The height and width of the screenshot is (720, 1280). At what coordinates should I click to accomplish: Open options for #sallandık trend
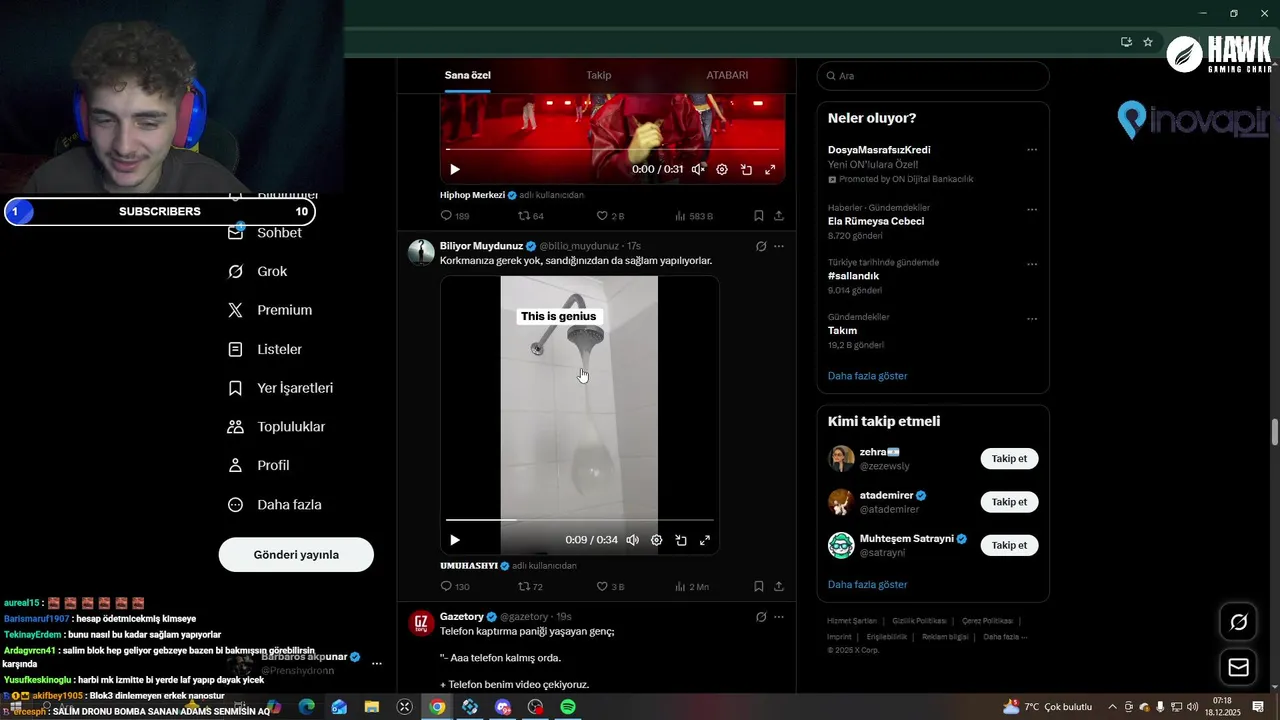(1032, 265)
